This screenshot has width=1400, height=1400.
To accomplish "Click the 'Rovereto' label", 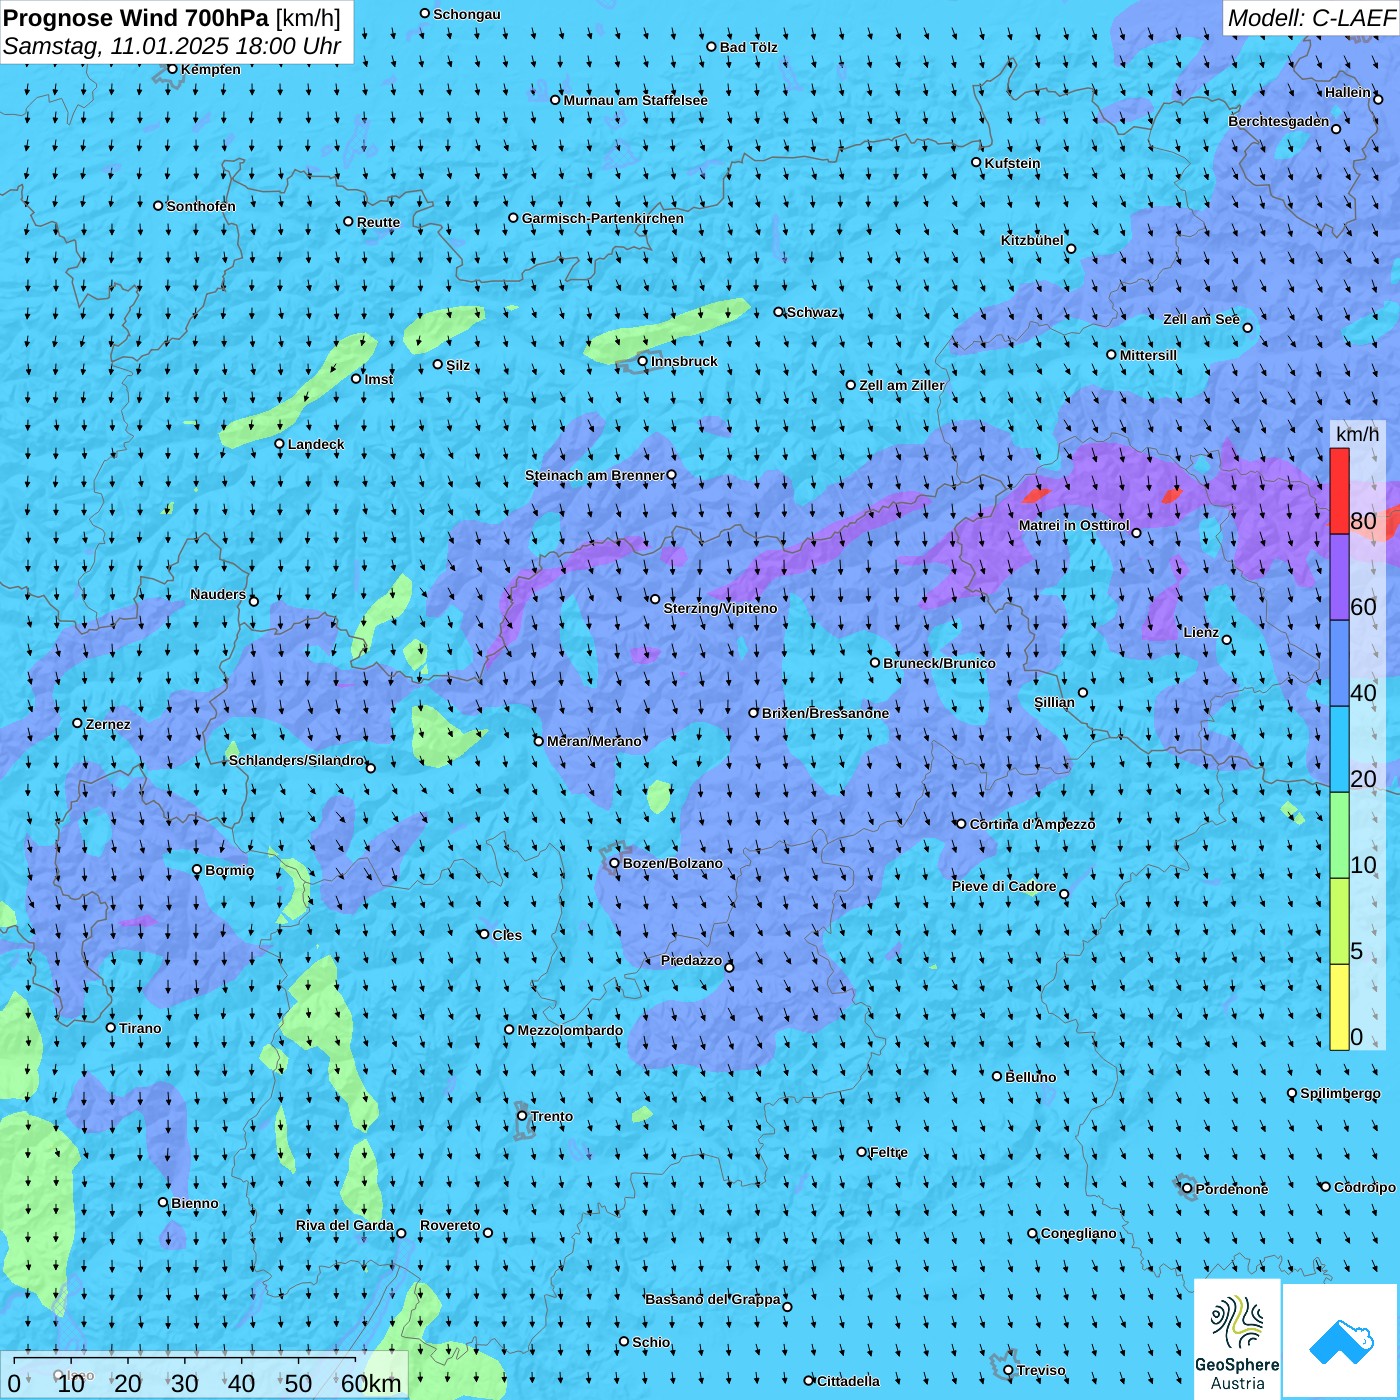I will point(450,1225).
